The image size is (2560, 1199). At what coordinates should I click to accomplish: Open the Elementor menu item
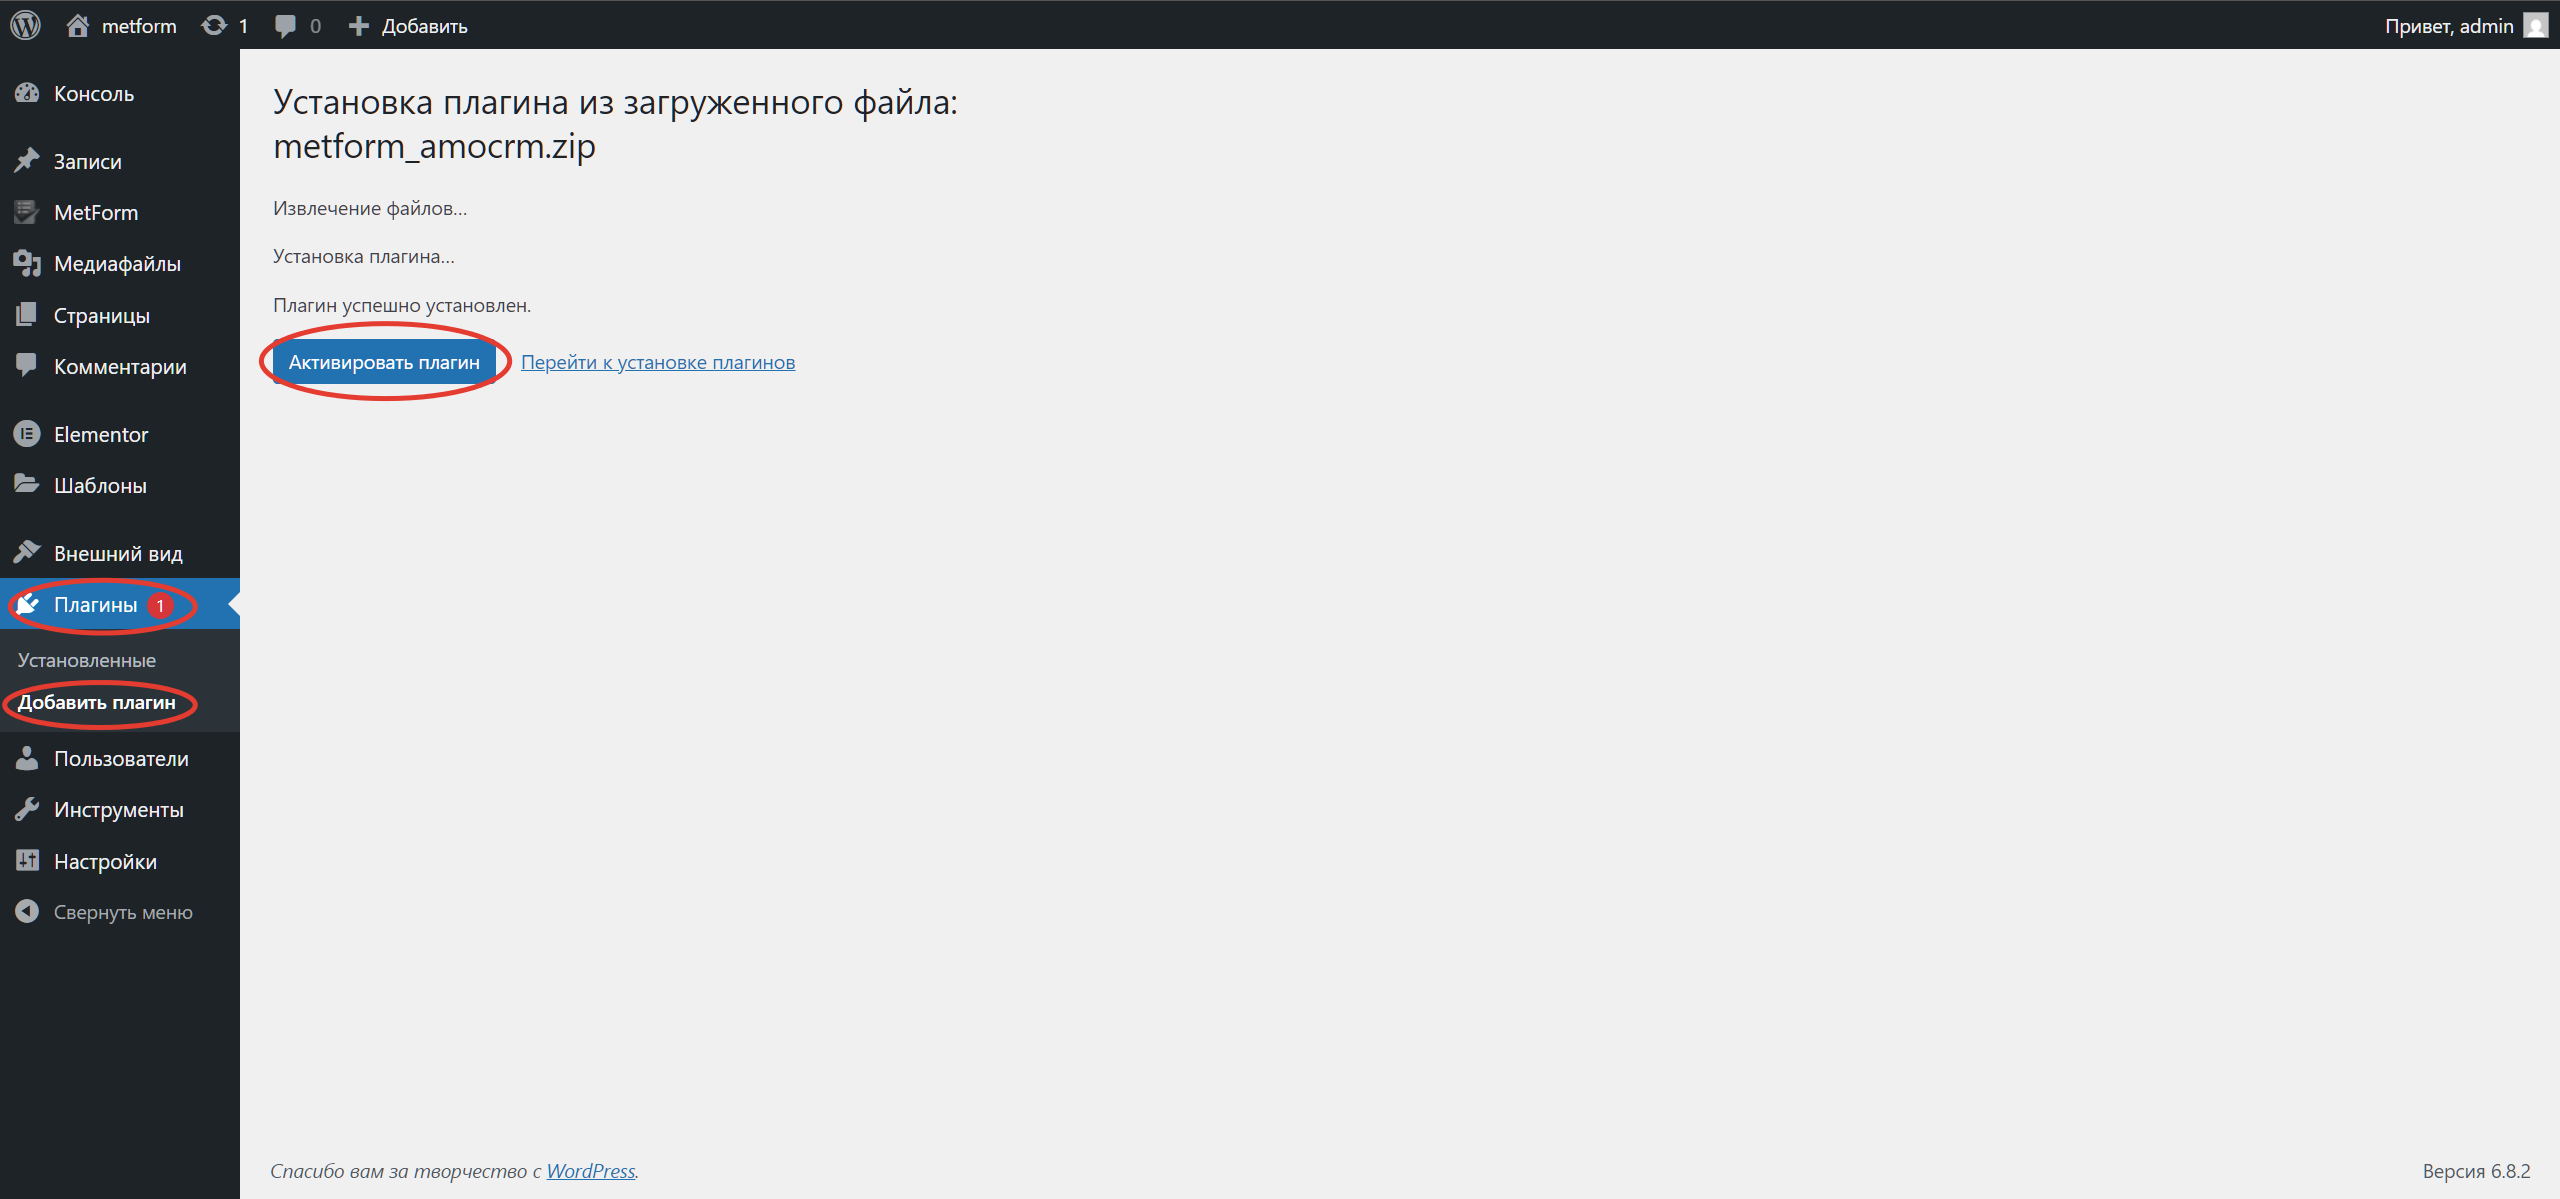(x=120, y=434)
